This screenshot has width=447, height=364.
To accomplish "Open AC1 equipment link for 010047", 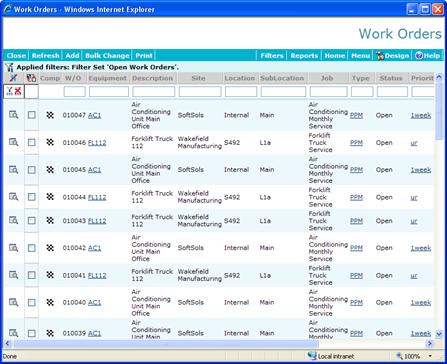I will pos(94,115).
